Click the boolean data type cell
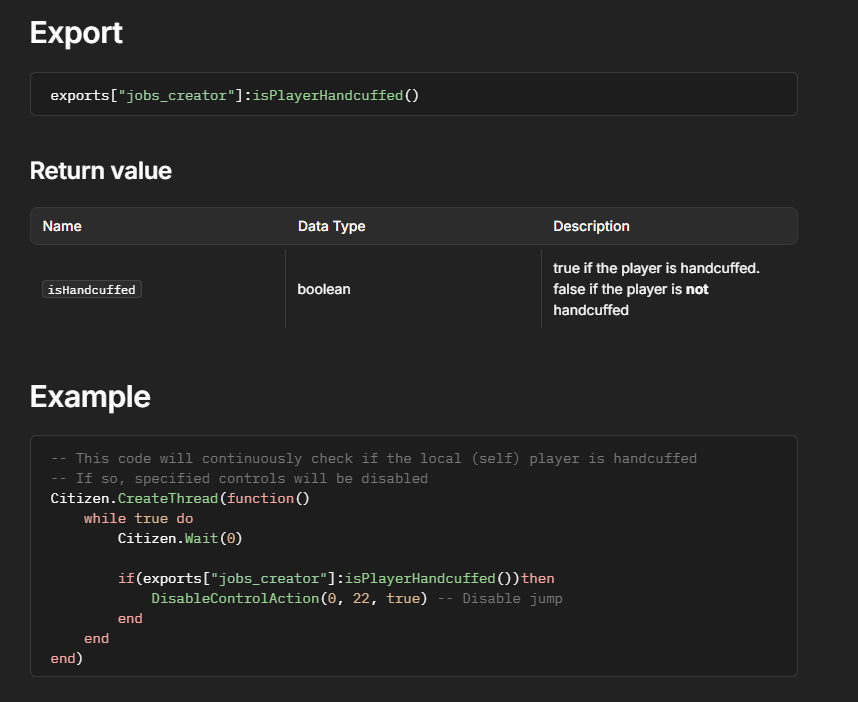 (x=323, y=289)
